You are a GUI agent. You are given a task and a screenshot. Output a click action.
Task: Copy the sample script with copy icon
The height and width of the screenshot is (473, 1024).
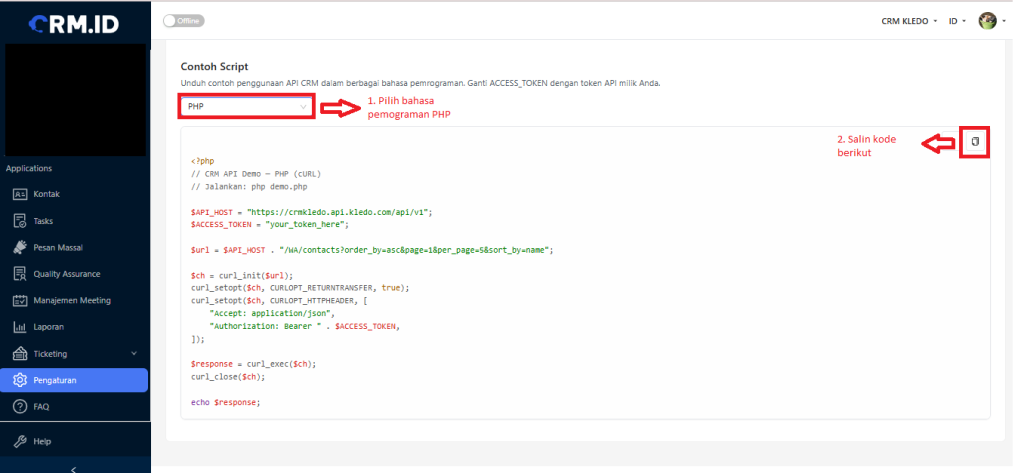click(975, 142)
